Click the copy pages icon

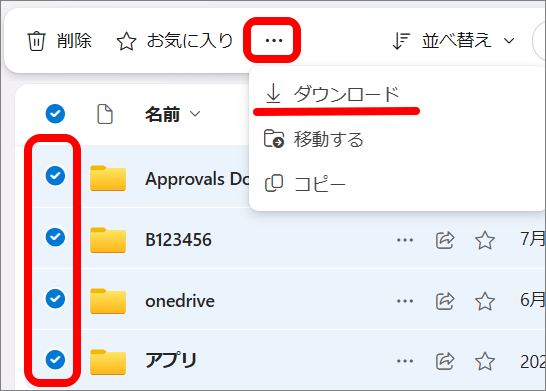(x=274, y=183)
